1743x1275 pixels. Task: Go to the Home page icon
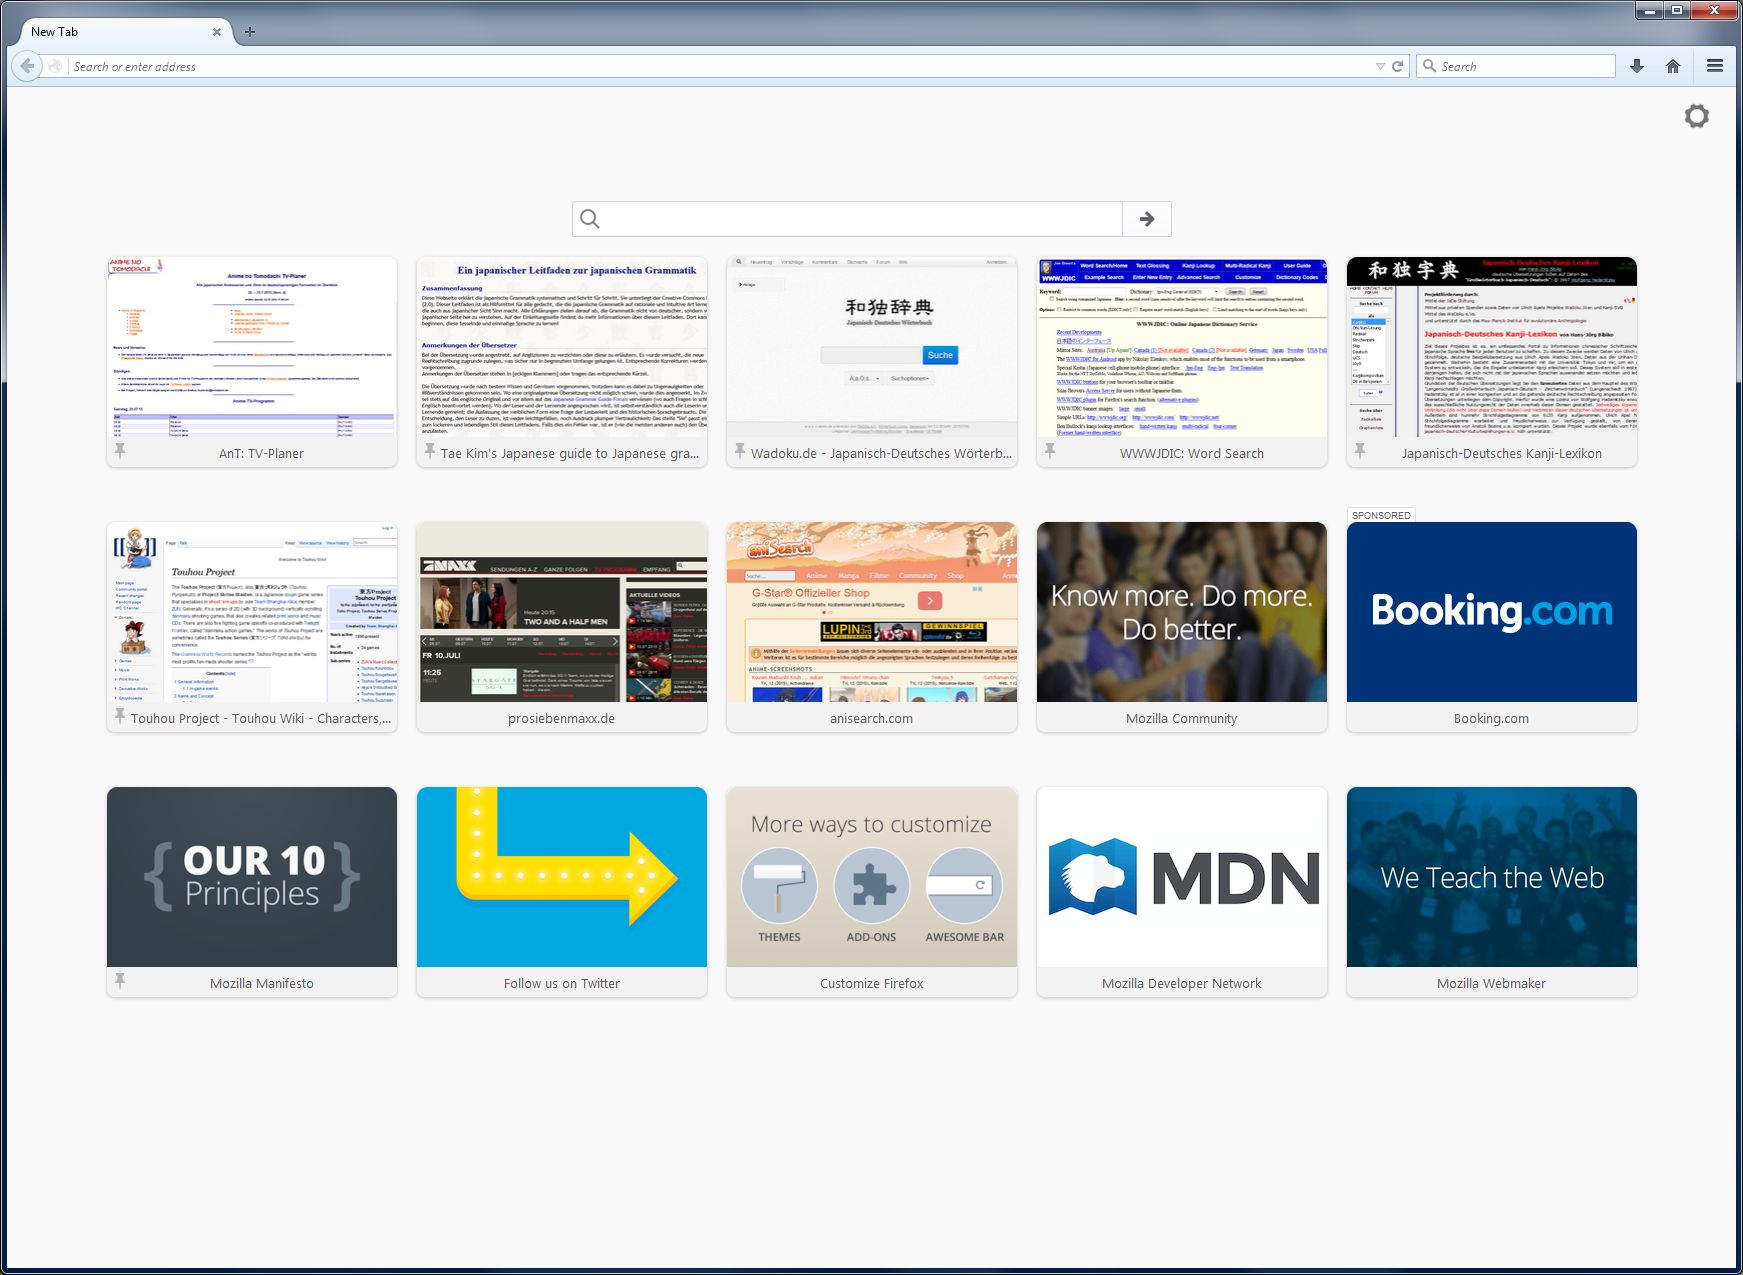pos(1673,66)
